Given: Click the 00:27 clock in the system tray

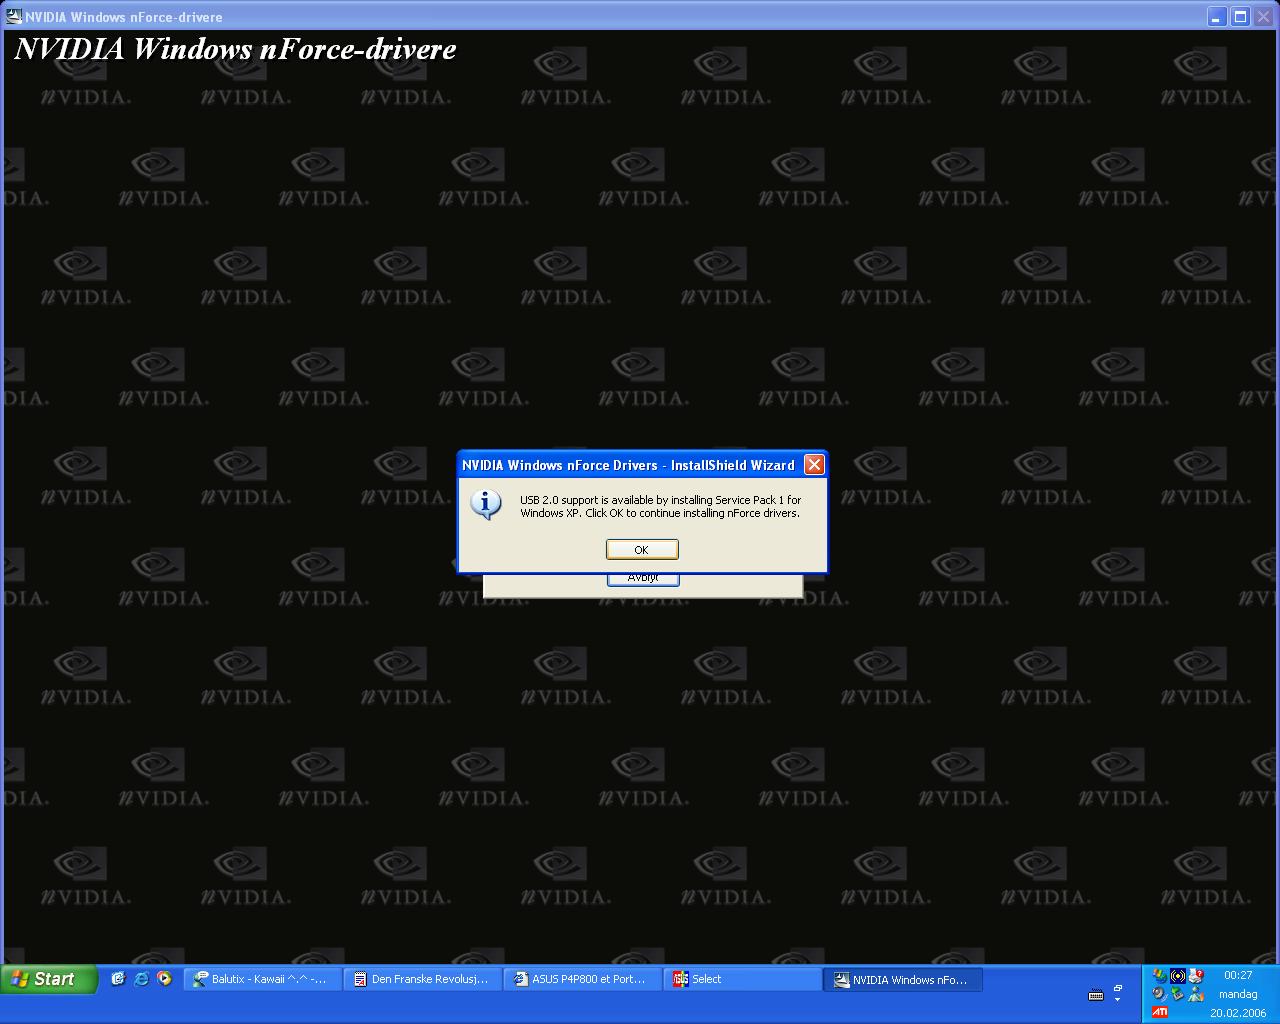Looking at the screenshot, I should [1238, 975].
